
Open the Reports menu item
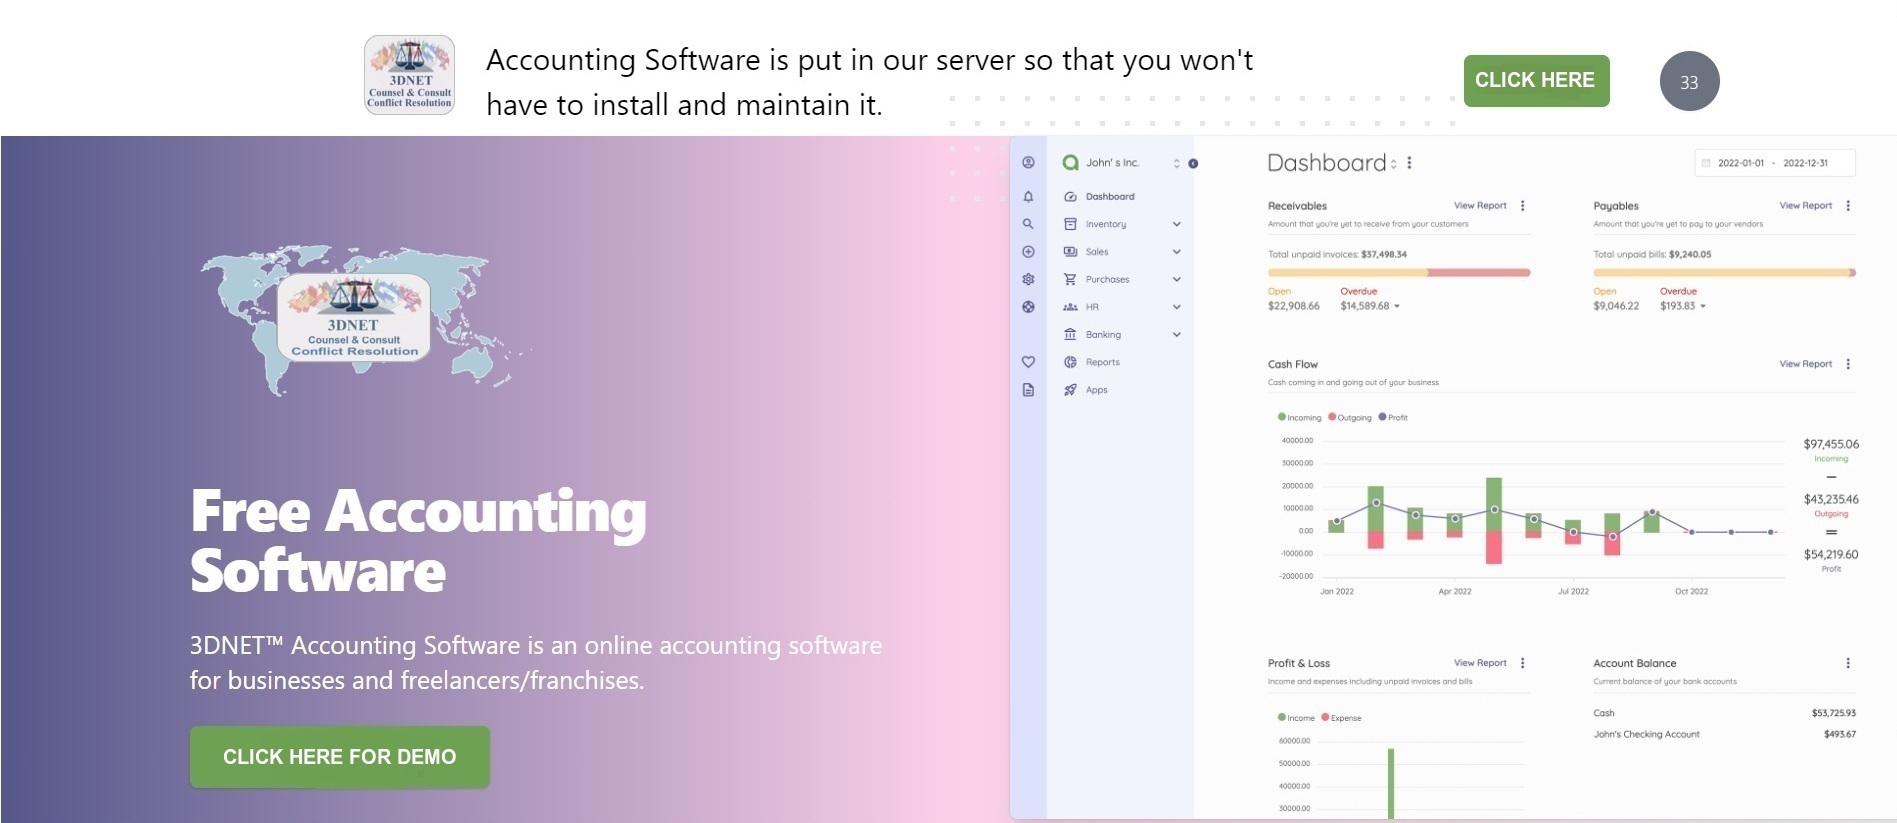pyautogui.click(x=1102, y=362)
